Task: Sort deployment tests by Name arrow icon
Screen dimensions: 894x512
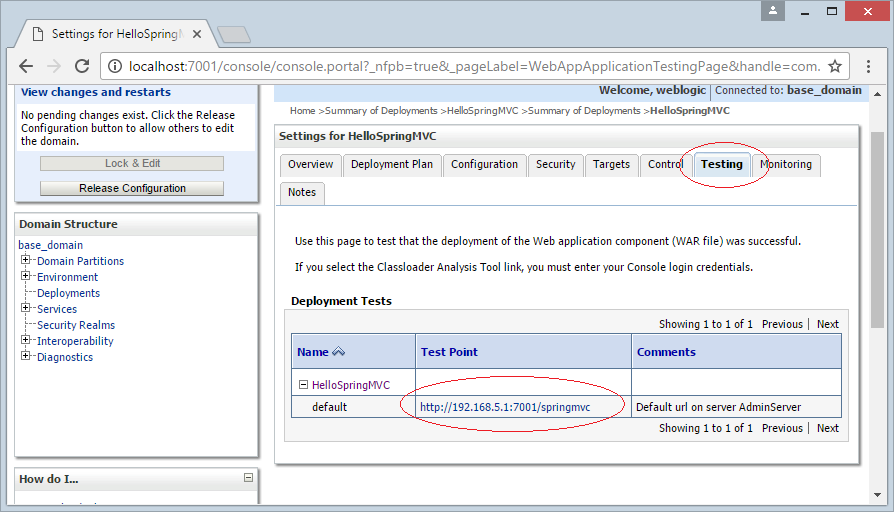Action: [339, 352]
